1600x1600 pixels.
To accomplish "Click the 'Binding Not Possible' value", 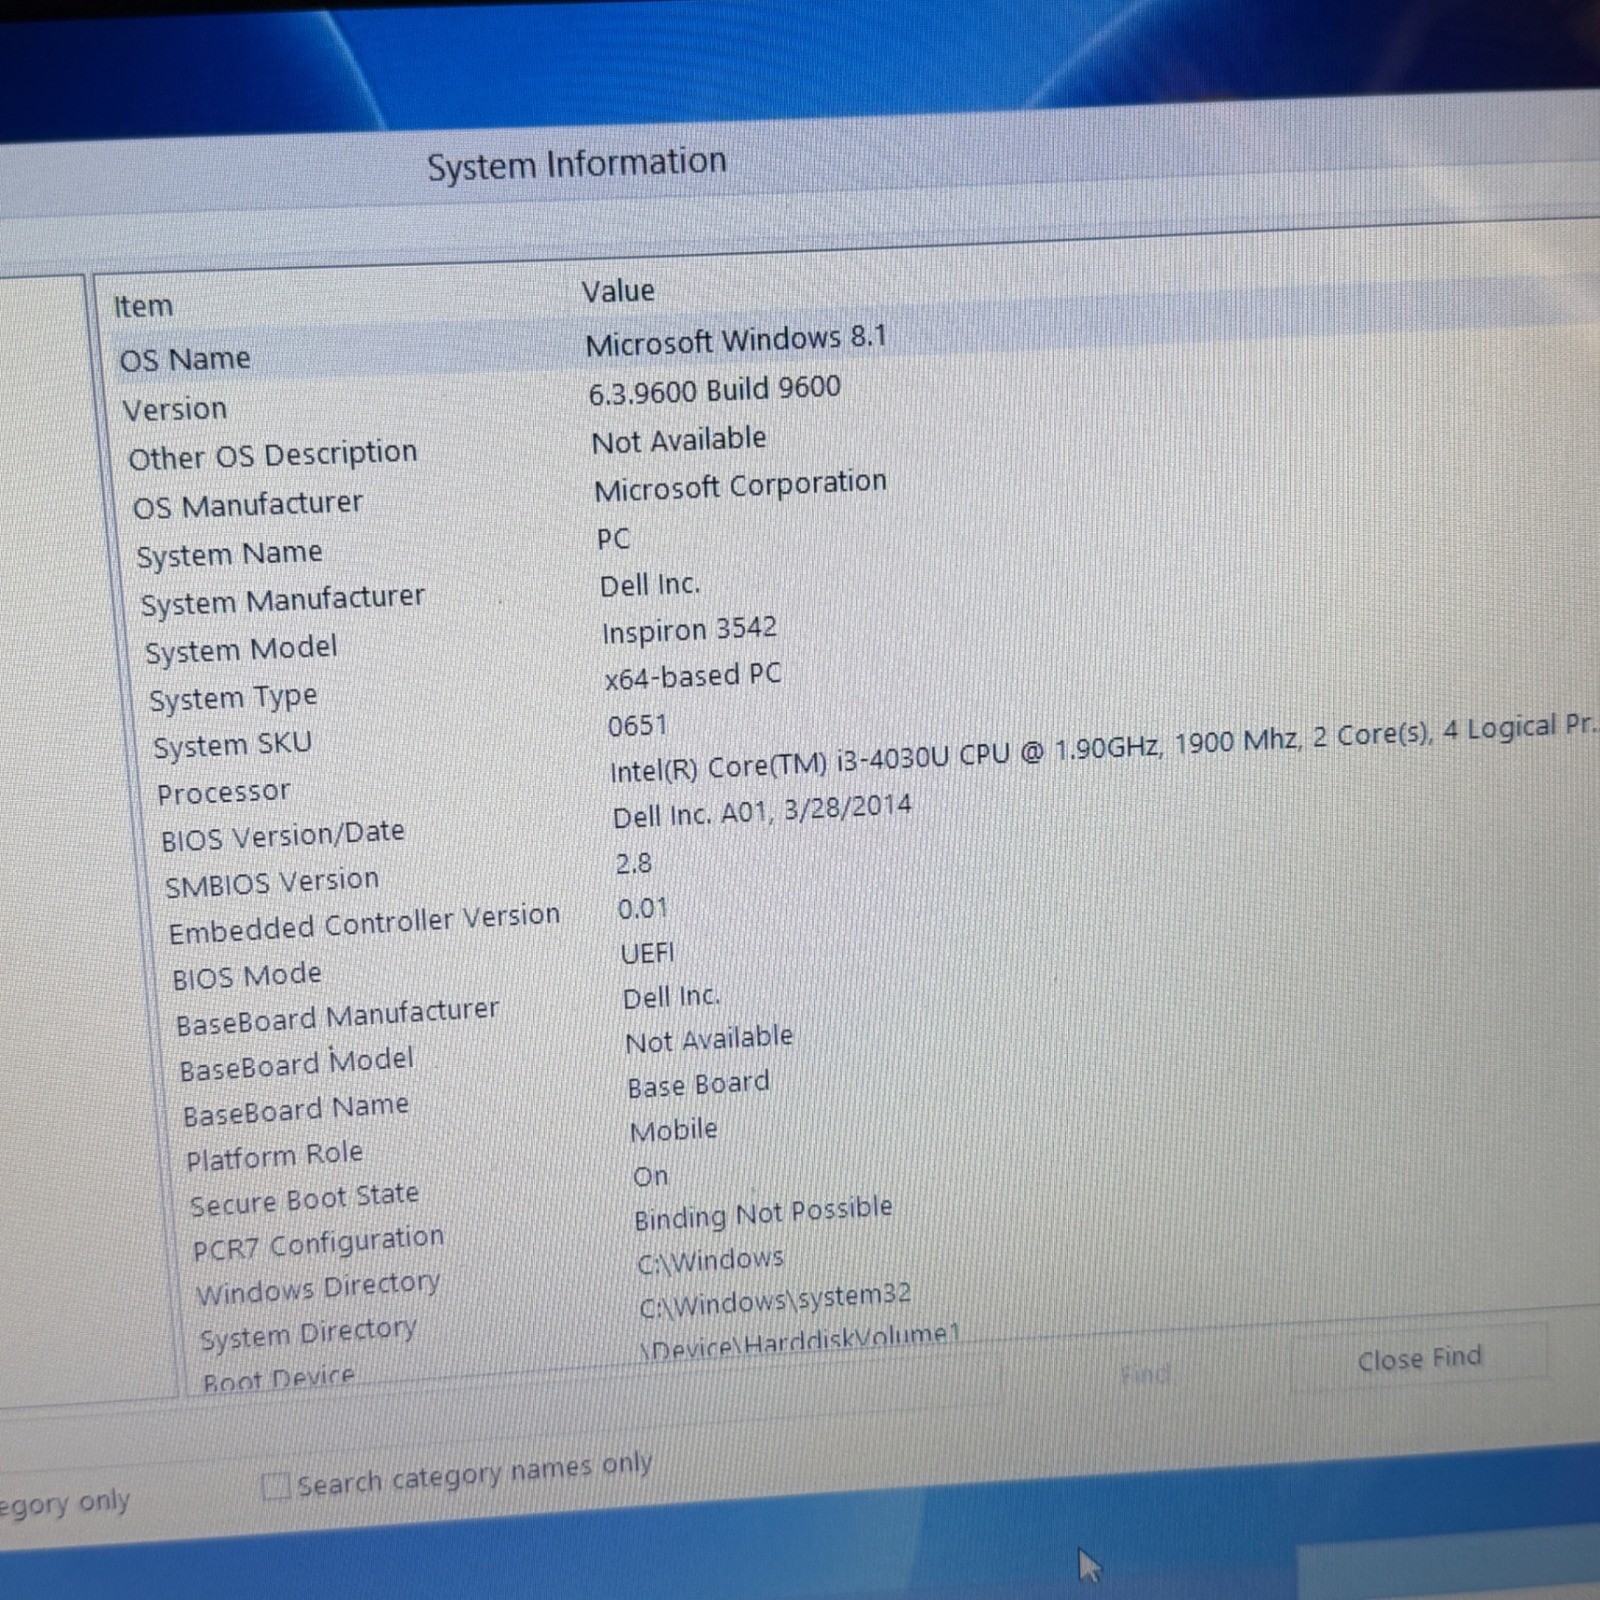I will pos(763,1214).
